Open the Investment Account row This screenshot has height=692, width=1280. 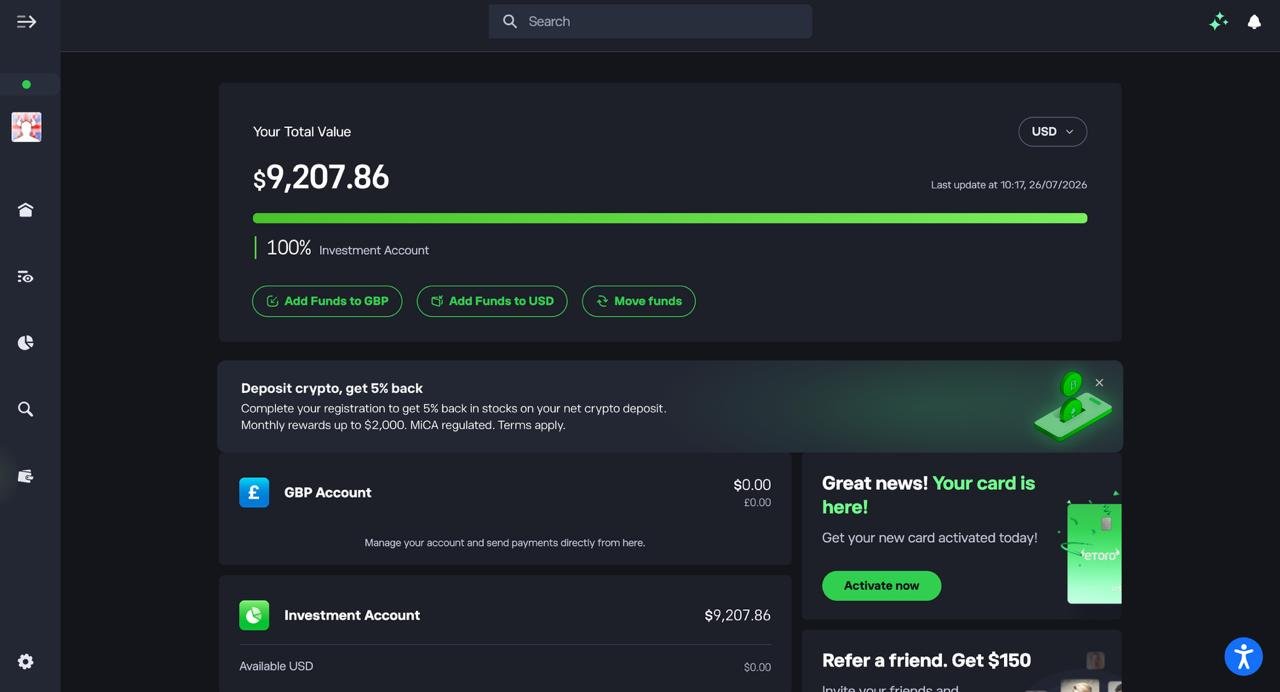tap(505, 615)
